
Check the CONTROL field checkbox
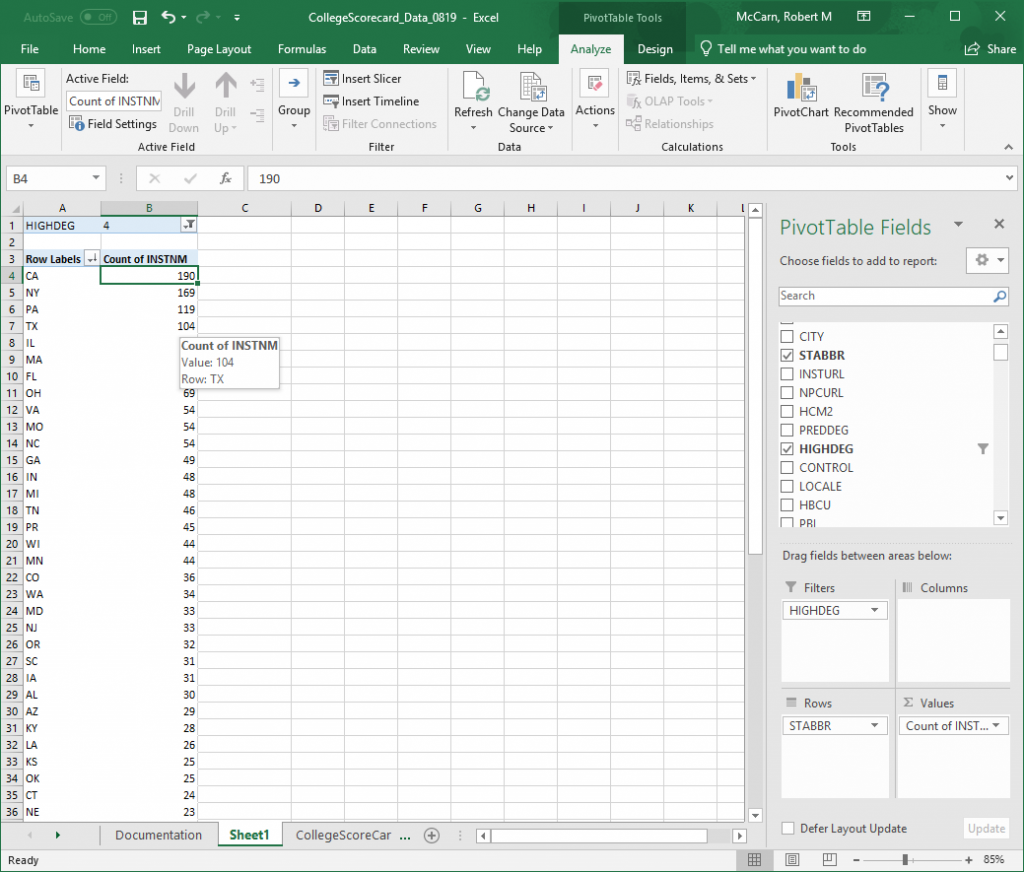[787, 468]
